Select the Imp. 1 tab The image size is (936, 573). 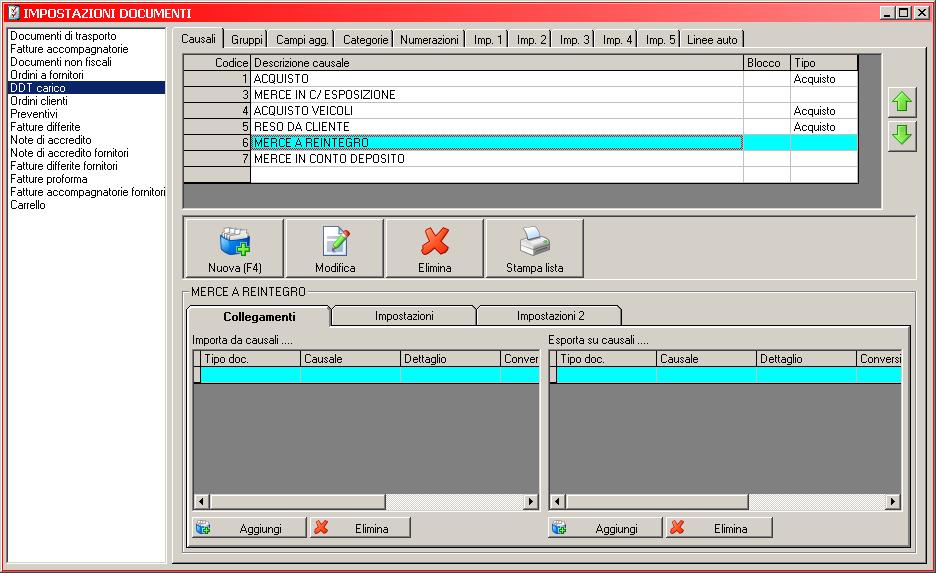pos(488,39)
